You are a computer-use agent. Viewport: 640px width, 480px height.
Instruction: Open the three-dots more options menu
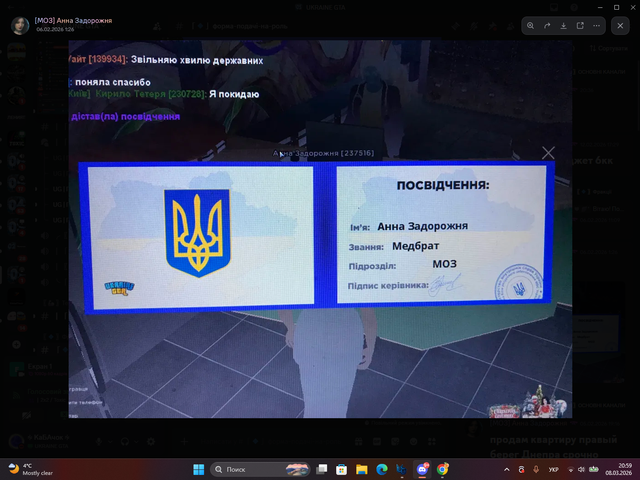pyautogui.click(x=596, y=26)
